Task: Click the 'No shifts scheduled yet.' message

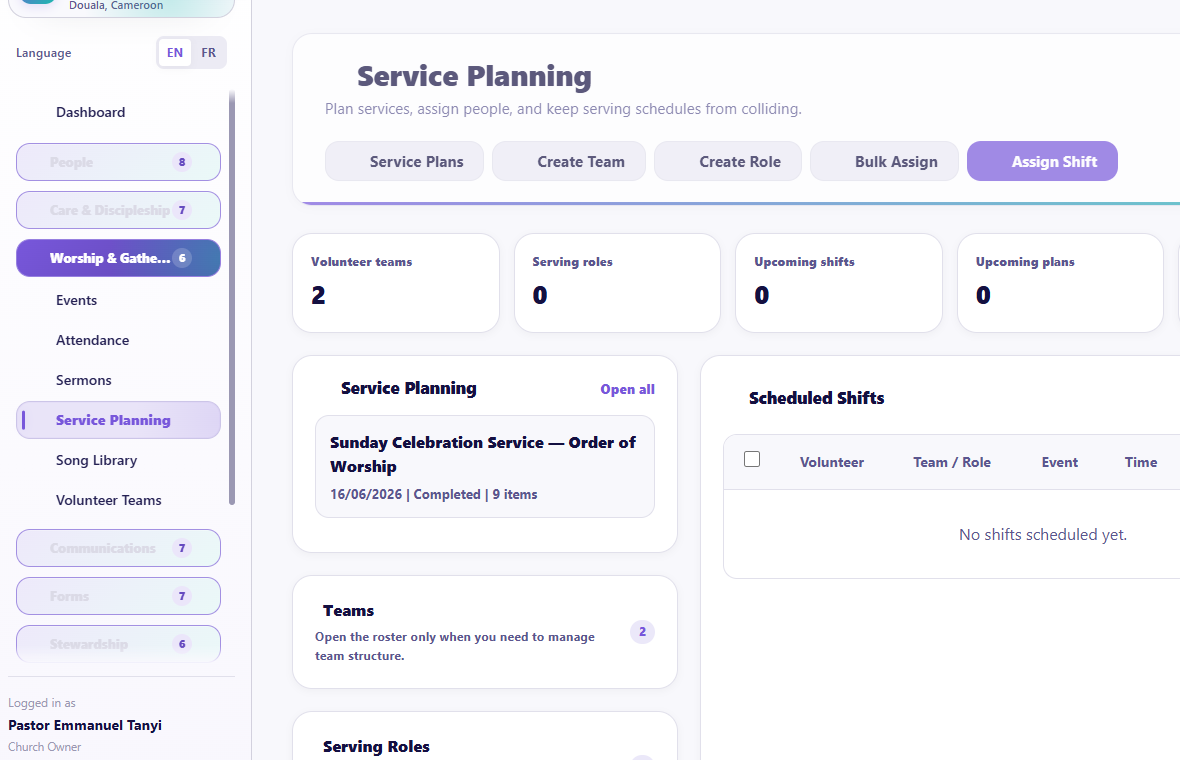Action: coord(1043,534)
